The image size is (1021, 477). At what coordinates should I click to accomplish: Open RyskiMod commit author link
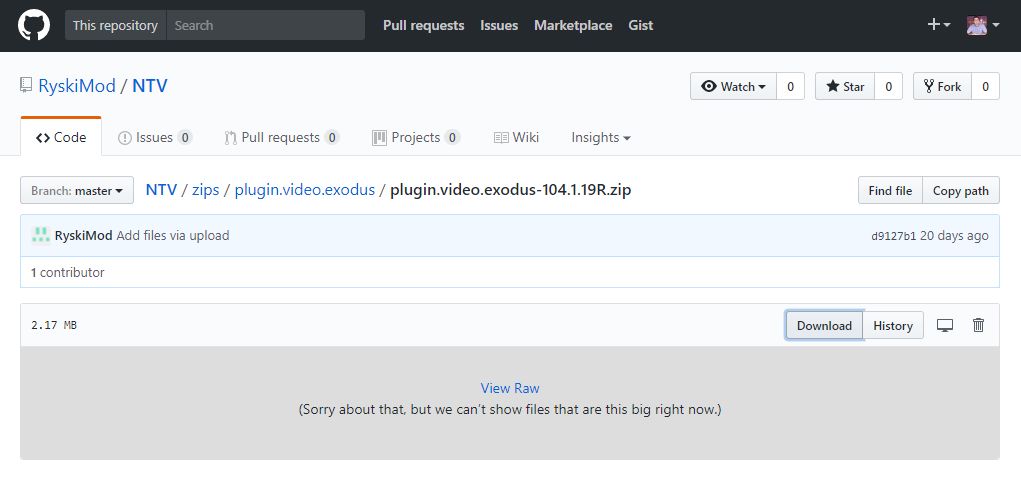click(83, 236)
